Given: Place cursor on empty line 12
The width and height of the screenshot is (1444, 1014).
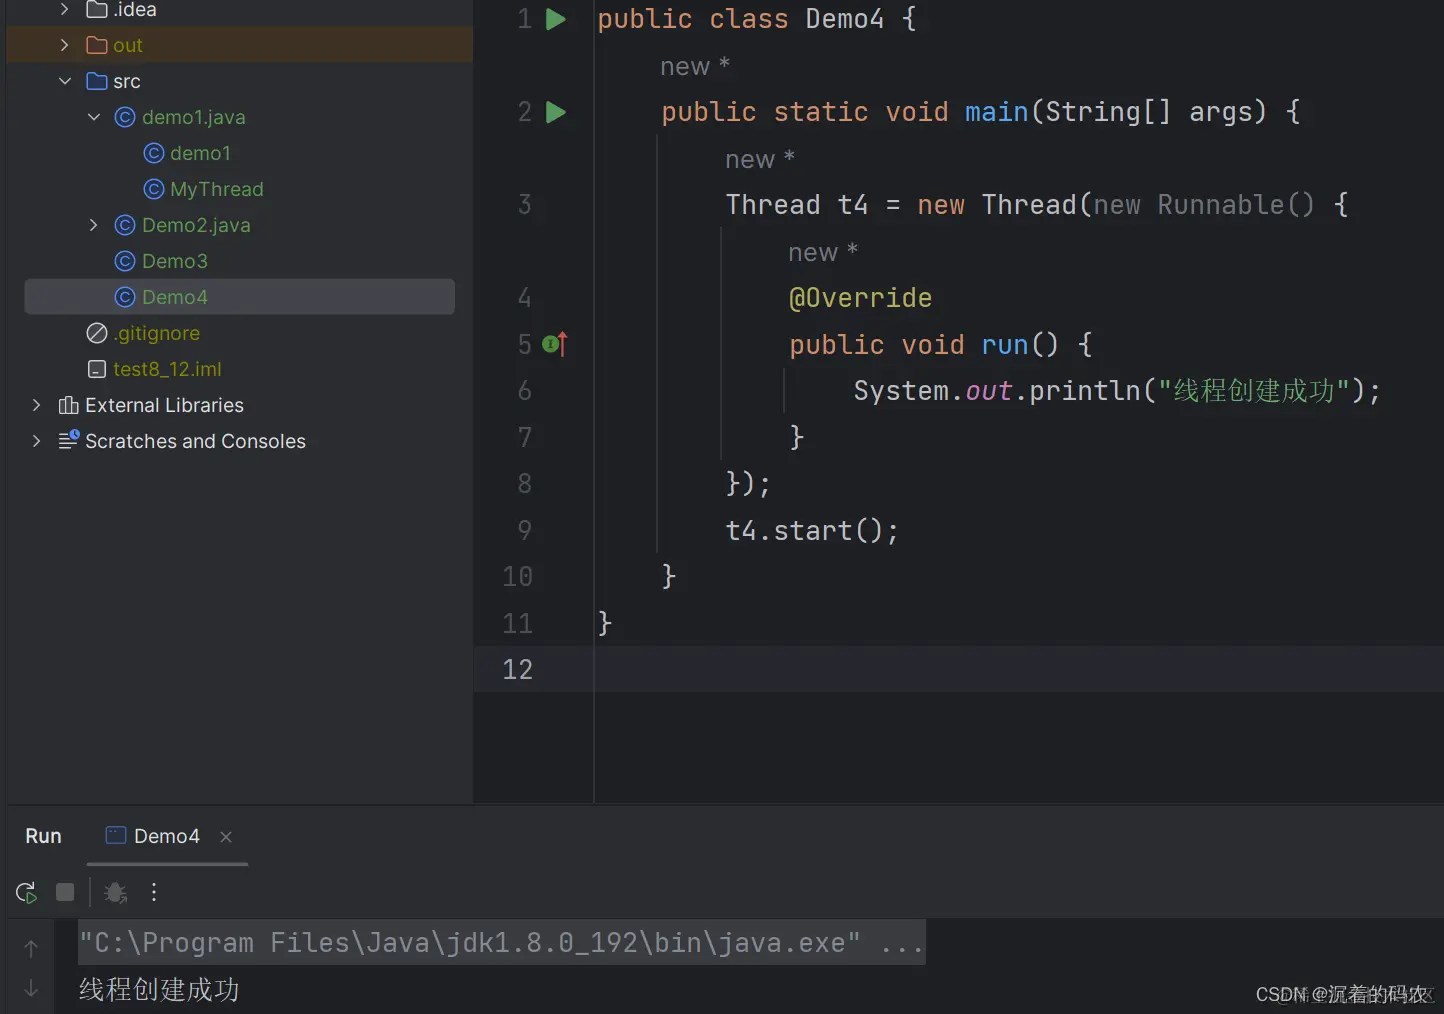Looking at the screenshot, I should [x=1018, y=669].
